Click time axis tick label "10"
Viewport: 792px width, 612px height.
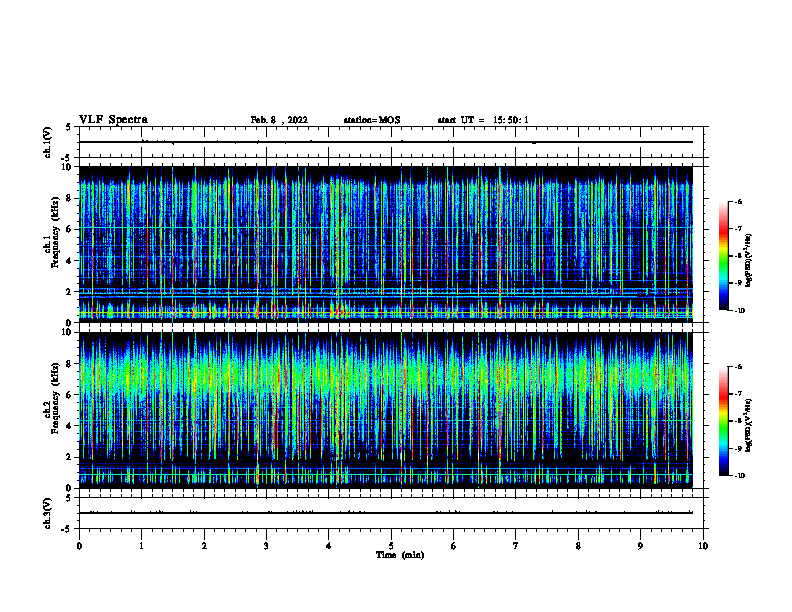point(703,546)
